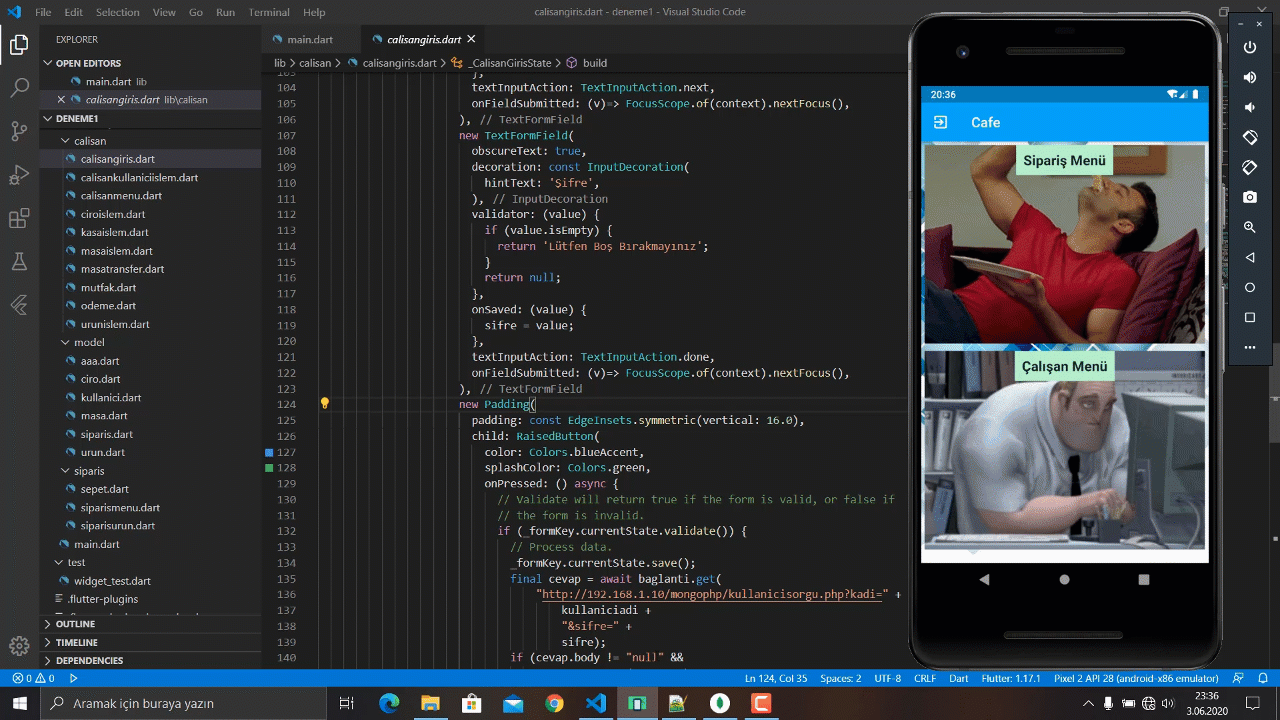The height and width of the screenshot is (720, 1280).
Task: Tap the logout icon in Cafe app bar
Action: click(941, 122)
